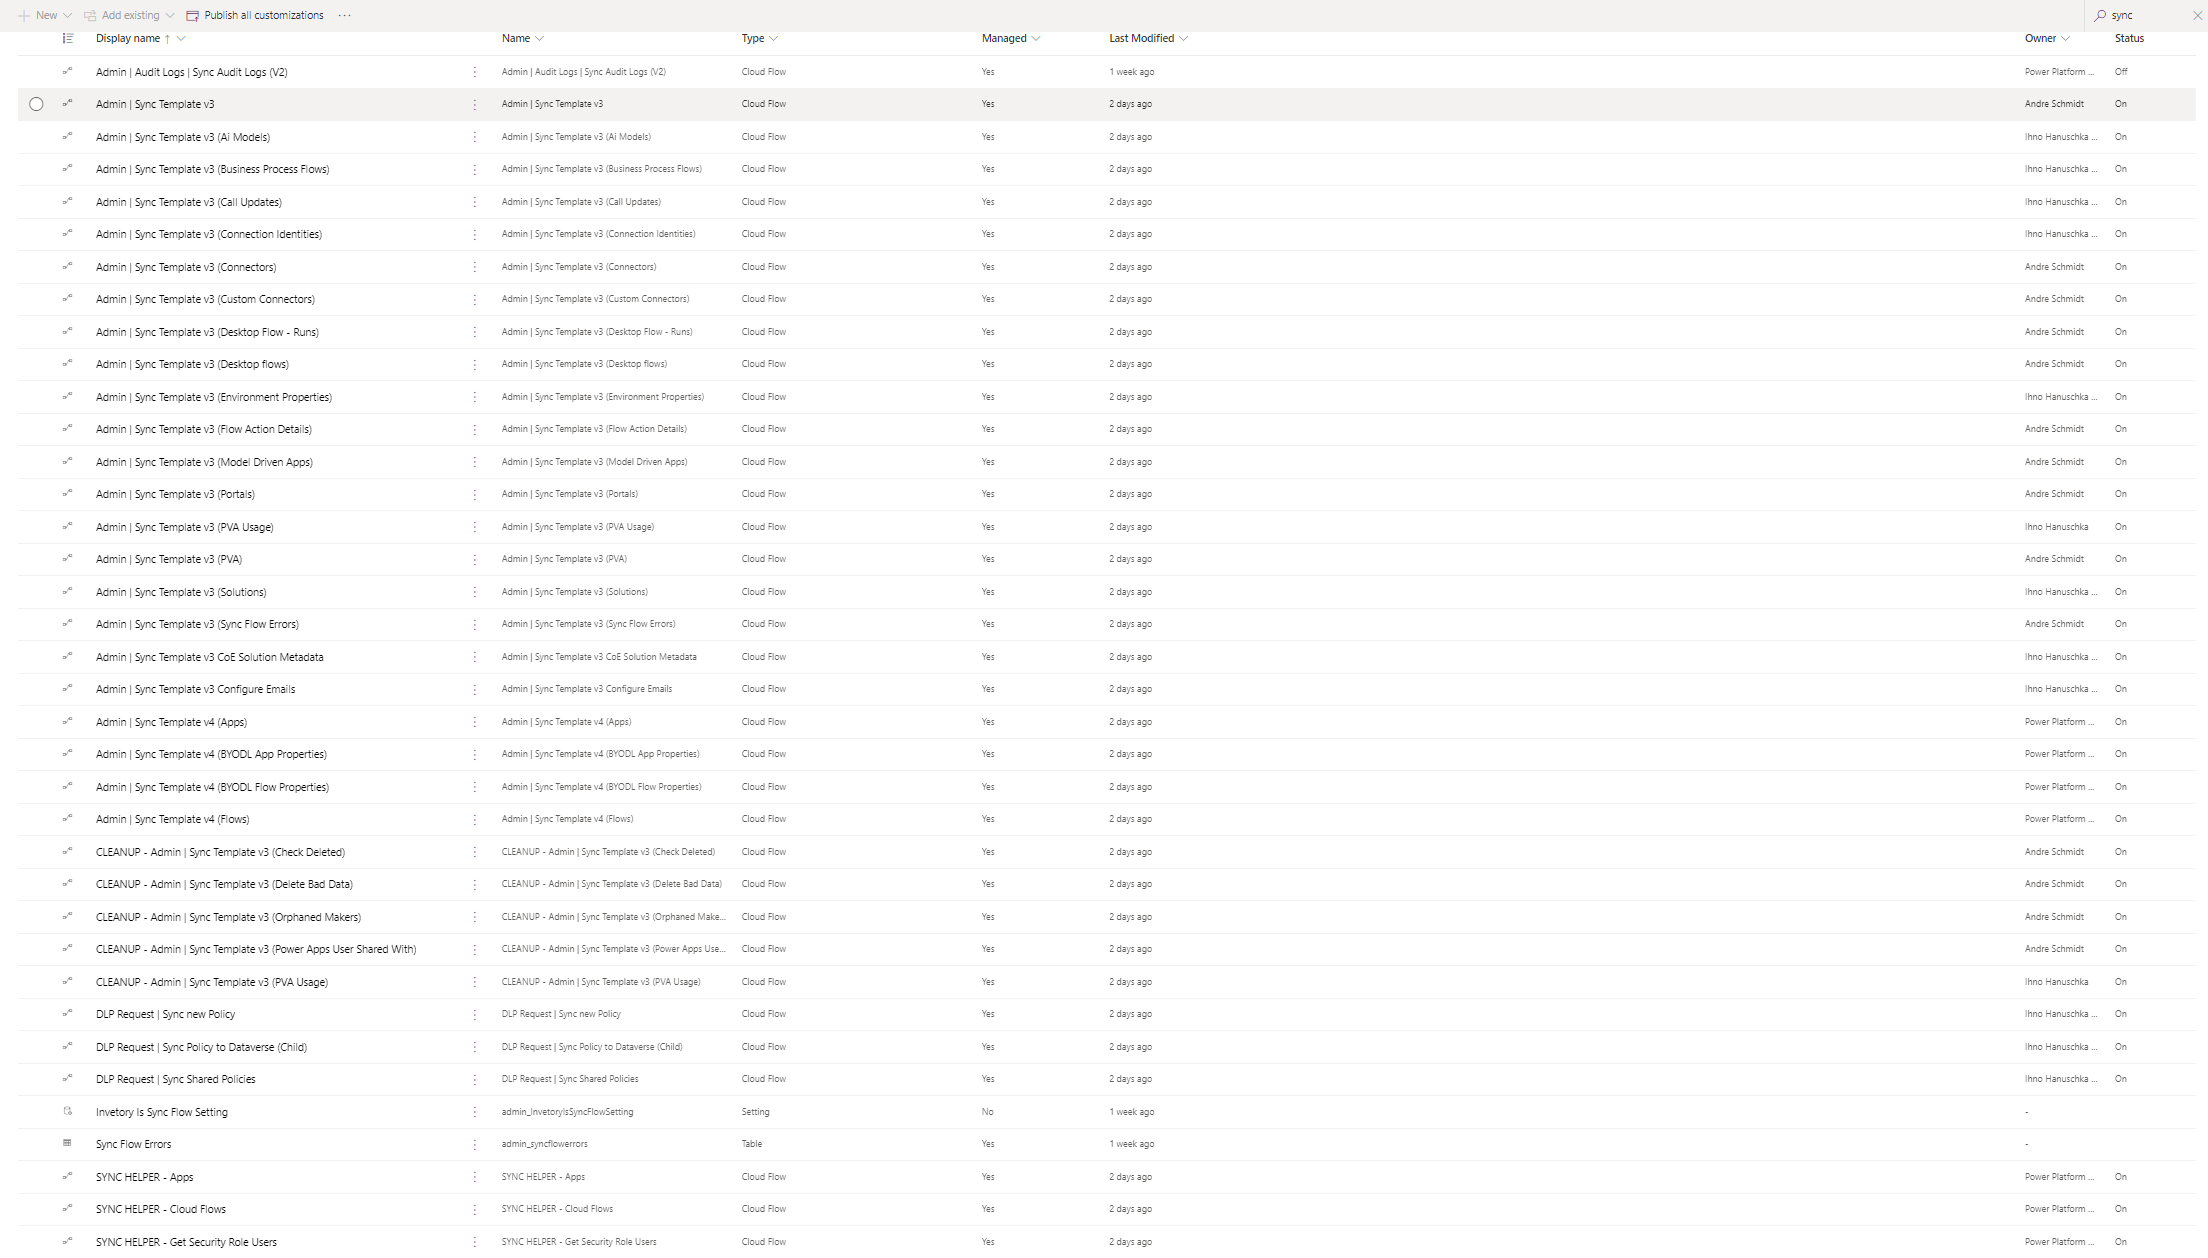
Task: Open the Display name column filter chevron
Action: 181,38
